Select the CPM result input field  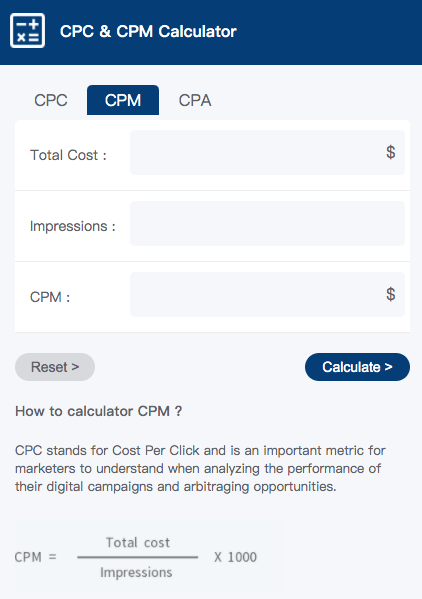(x=267, y=295)
